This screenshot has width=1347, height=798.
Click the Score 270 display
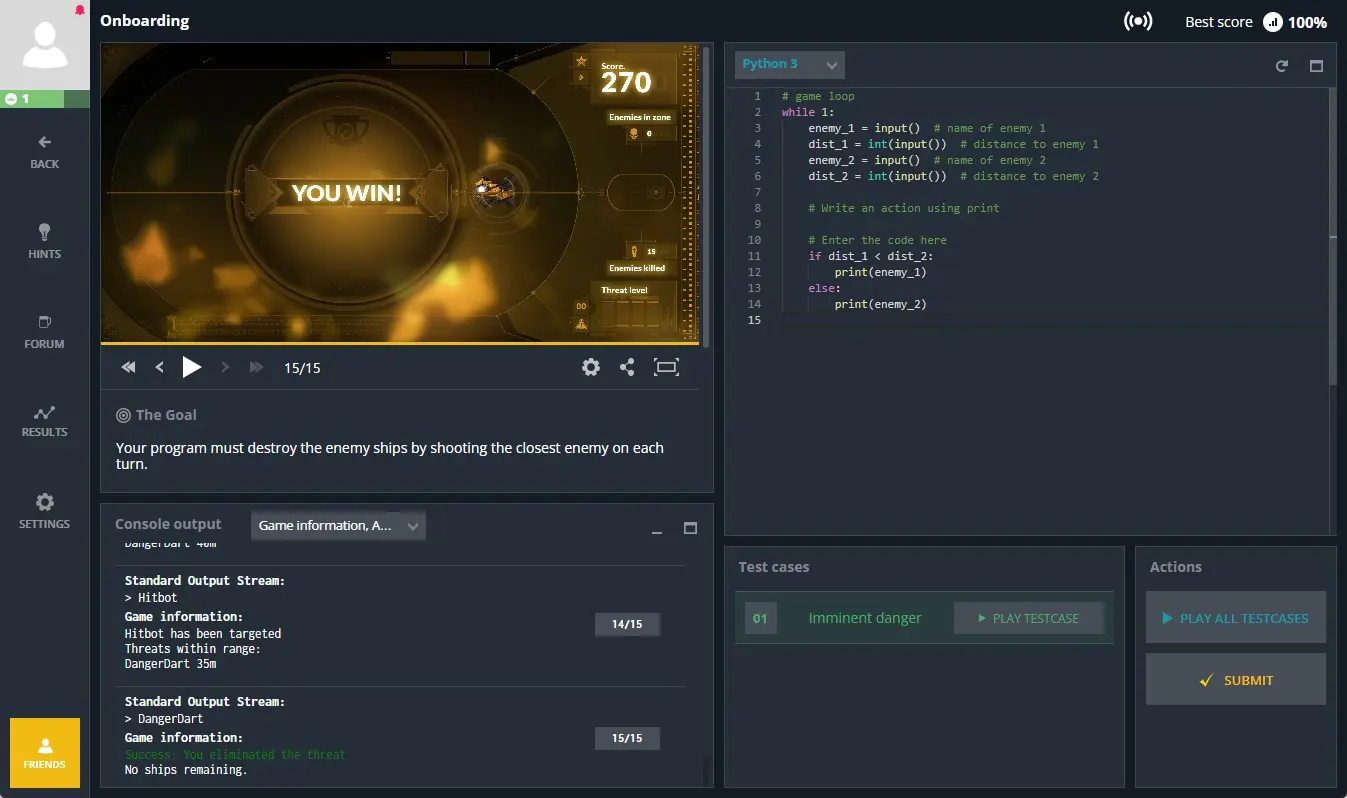click(x=626, y=78)
